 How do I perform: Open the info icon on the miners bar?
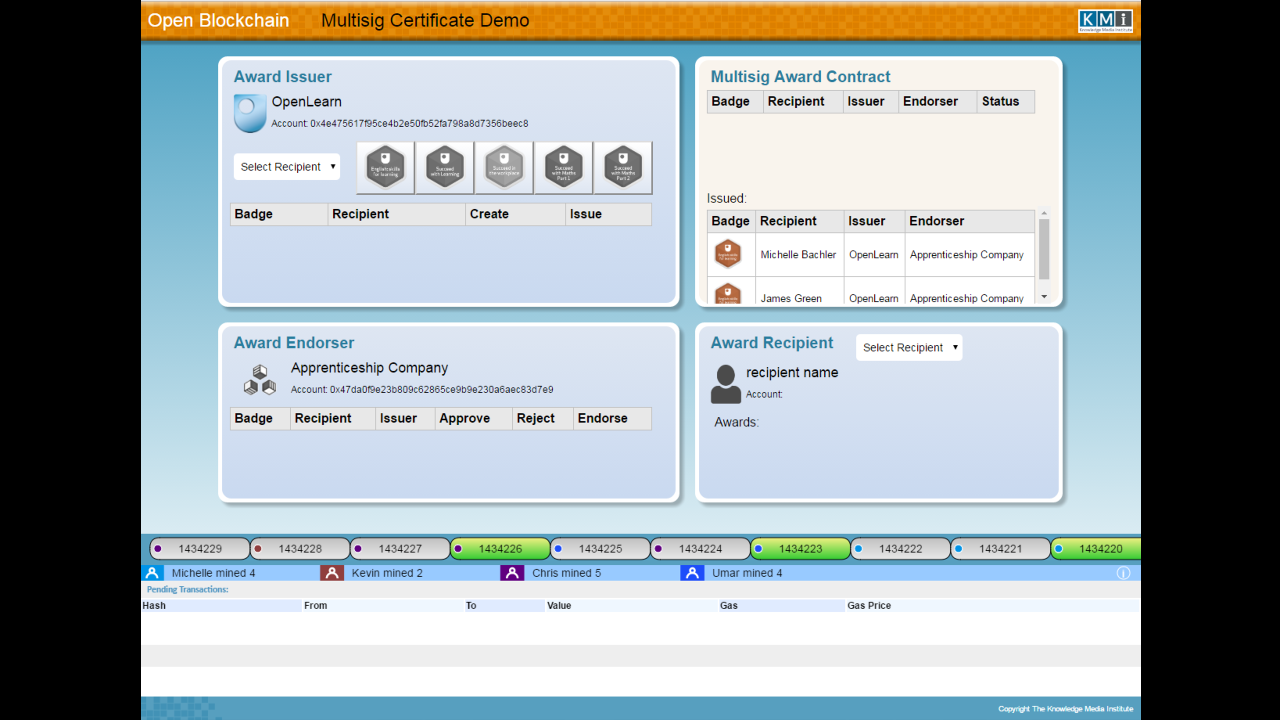point(1123,573)
